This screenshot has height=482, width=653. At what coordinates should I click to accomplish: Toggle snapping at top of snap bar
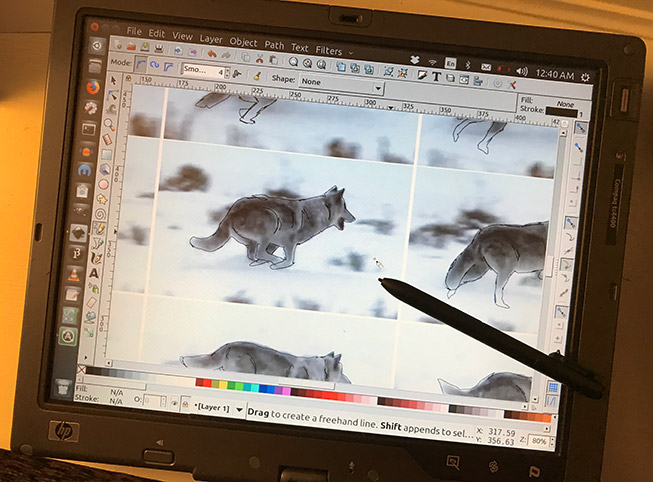(581, 127)
